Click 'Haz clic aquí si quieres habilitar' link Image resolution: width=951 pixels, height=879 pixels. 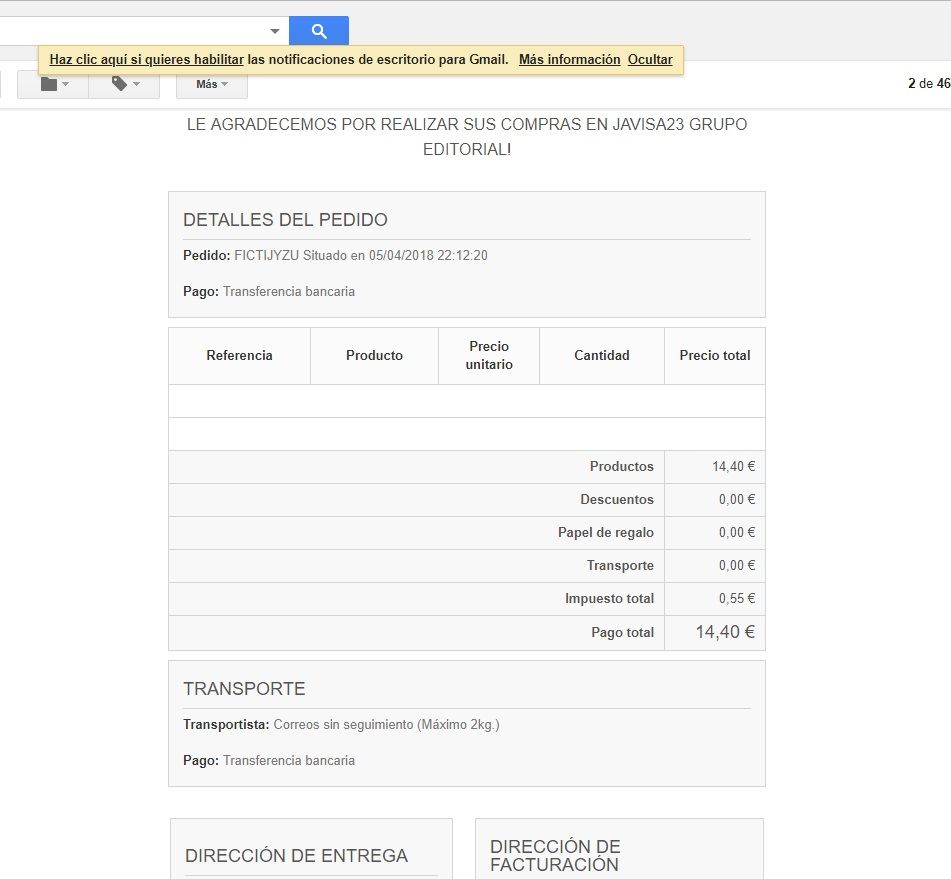[146, 59]
